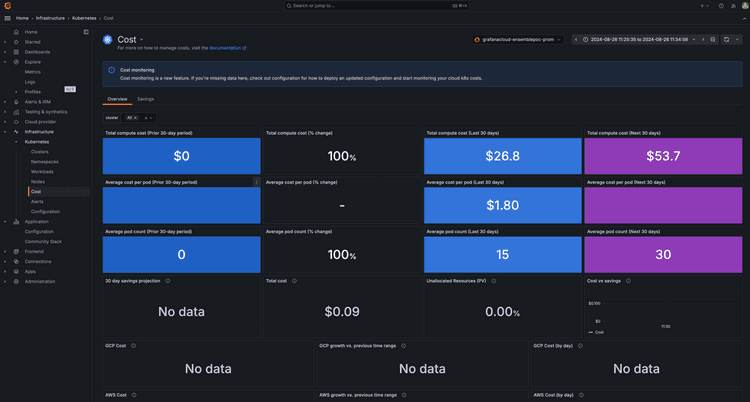Viewport: 750px width, 402px height.
Task: Select the Overview tab
Action: click(x=117, y=99)
